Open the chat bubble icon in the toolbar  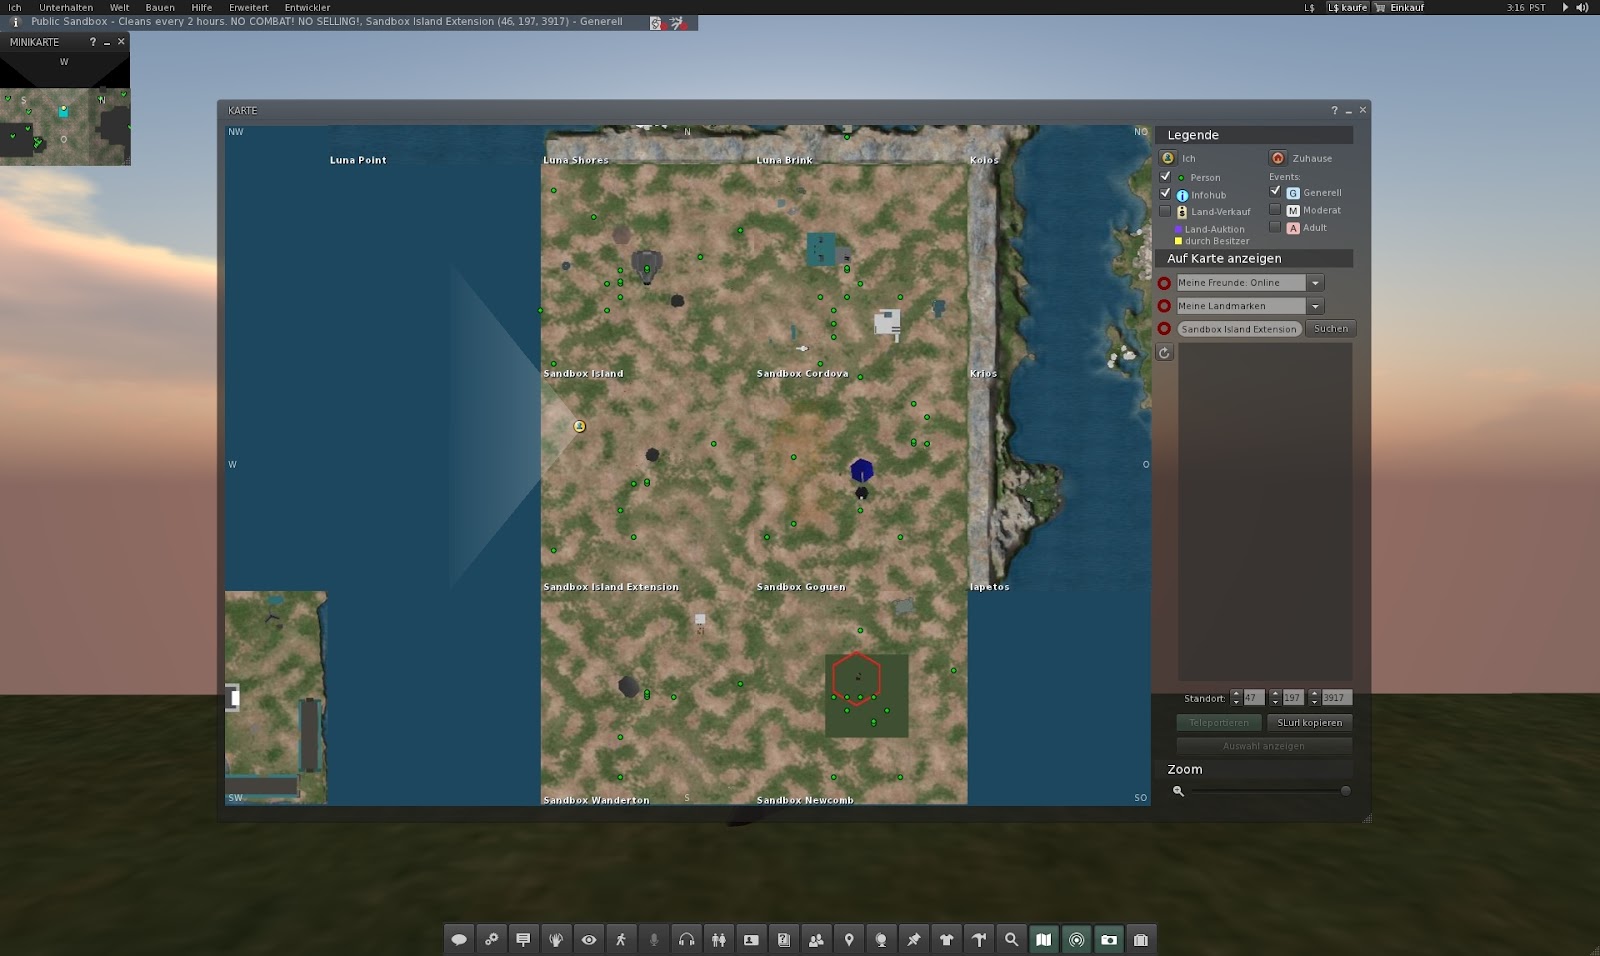click(x=458, y=939)
